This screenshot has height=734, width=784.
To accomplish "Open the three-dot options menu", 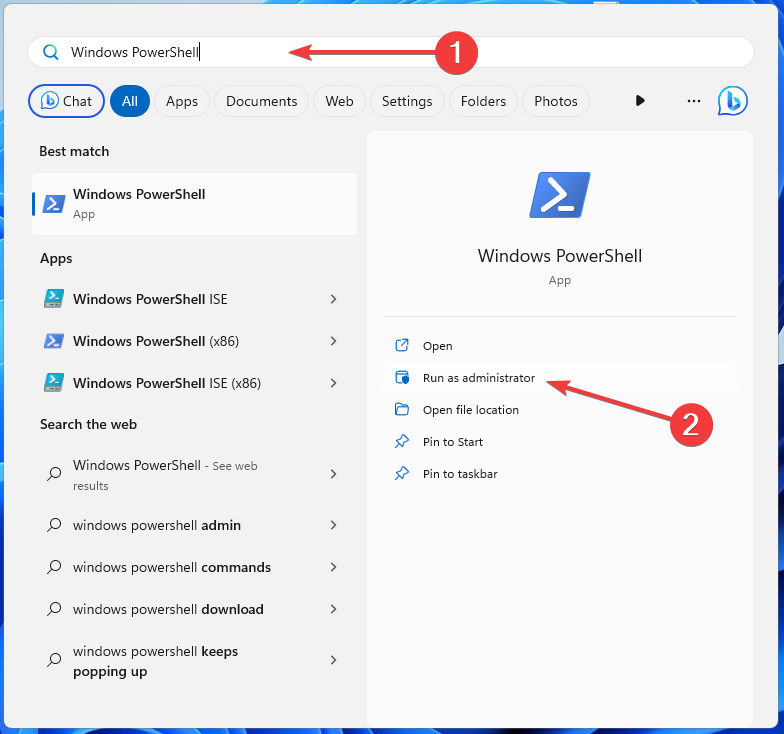I will click(x=694, y=101).
